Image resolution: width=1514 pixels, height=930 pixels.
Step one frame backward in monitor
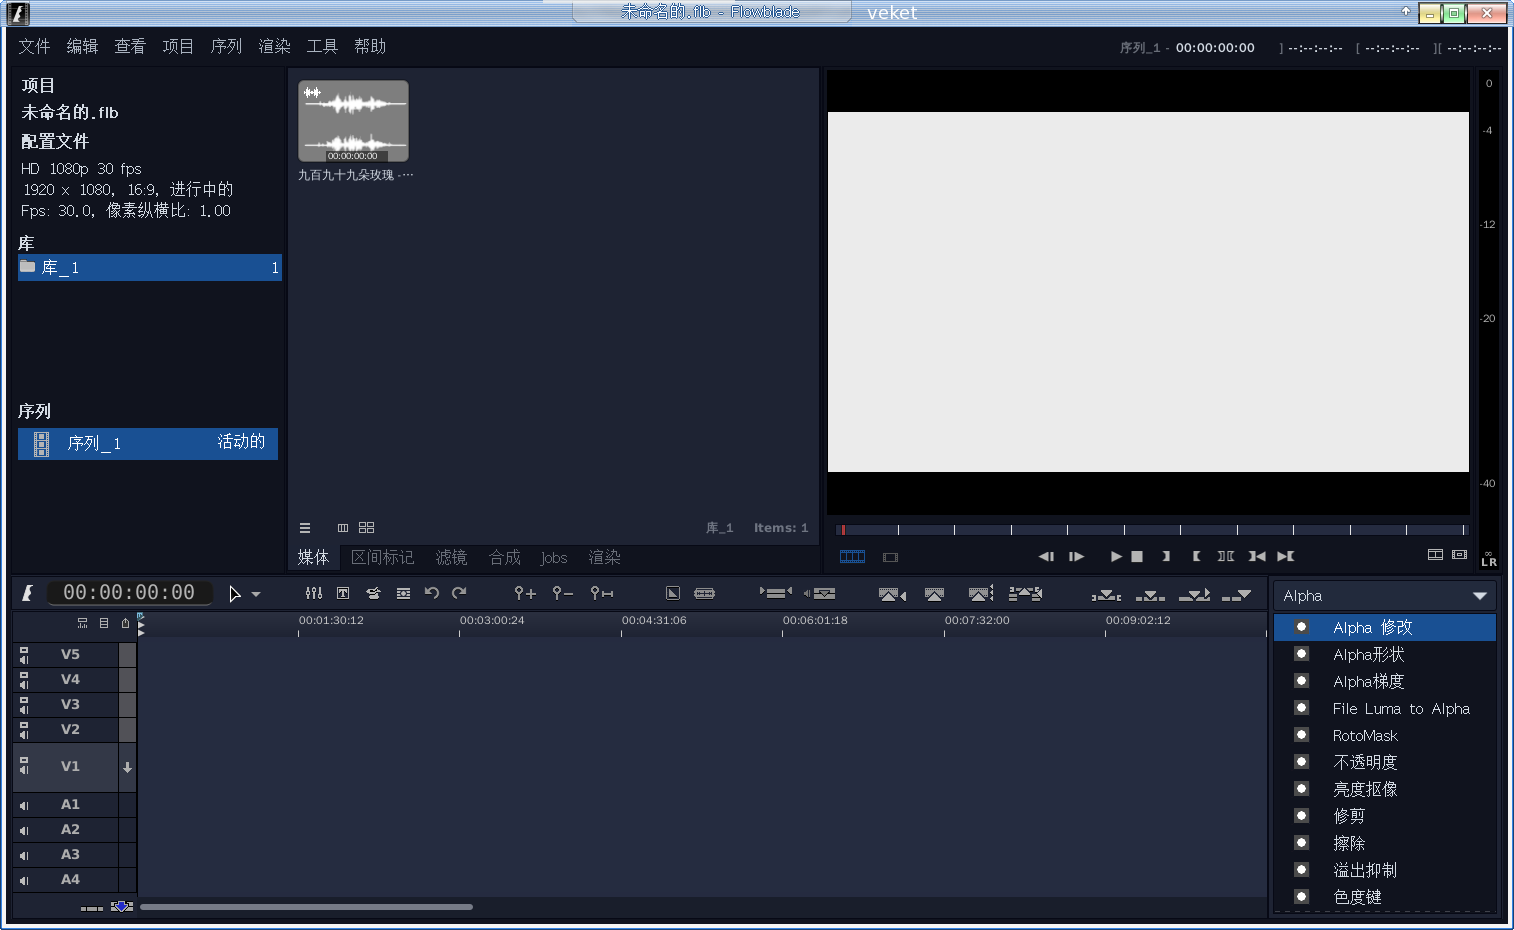coord(1046,556)
